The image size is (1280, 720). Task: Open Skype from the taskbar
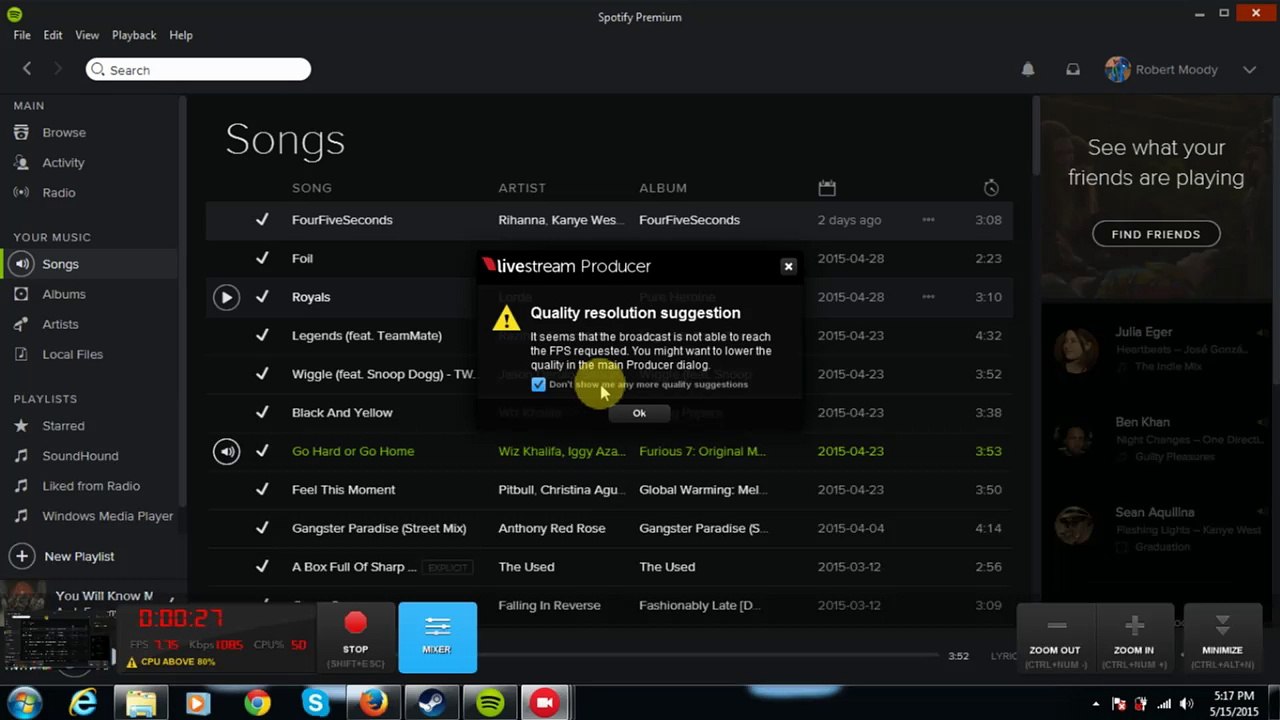click(x=315, y=703)
